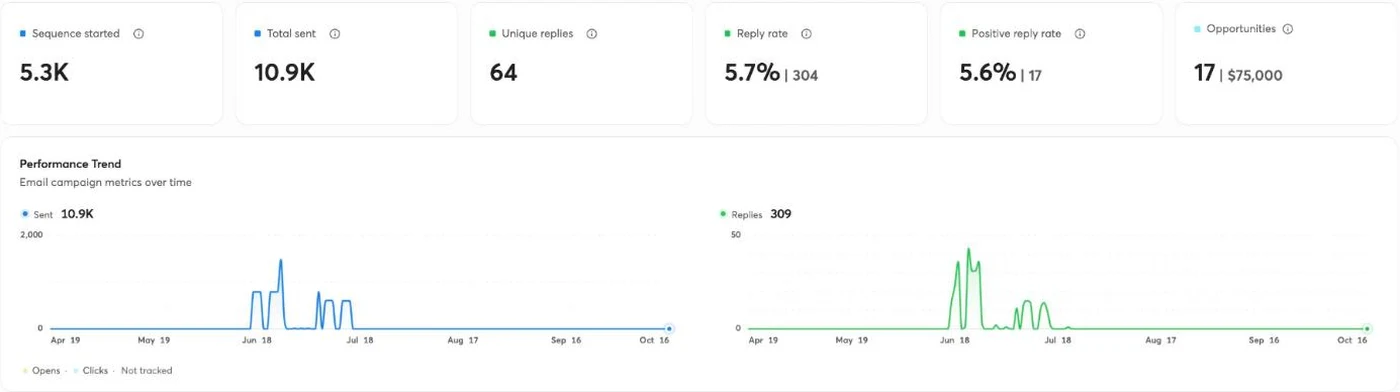This screenshot has height=392, width=1400.
Task: Click the info icon beside Positive reply rate
Action: pos(1080,34)
